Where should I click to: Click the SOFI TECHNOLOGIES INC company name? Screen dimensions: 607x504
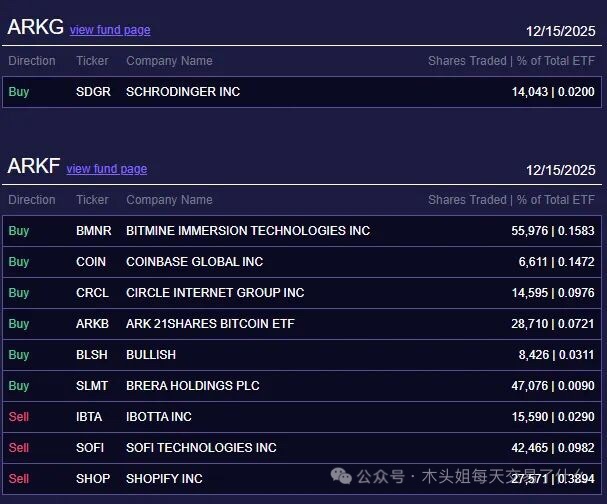tap(201, 448)
